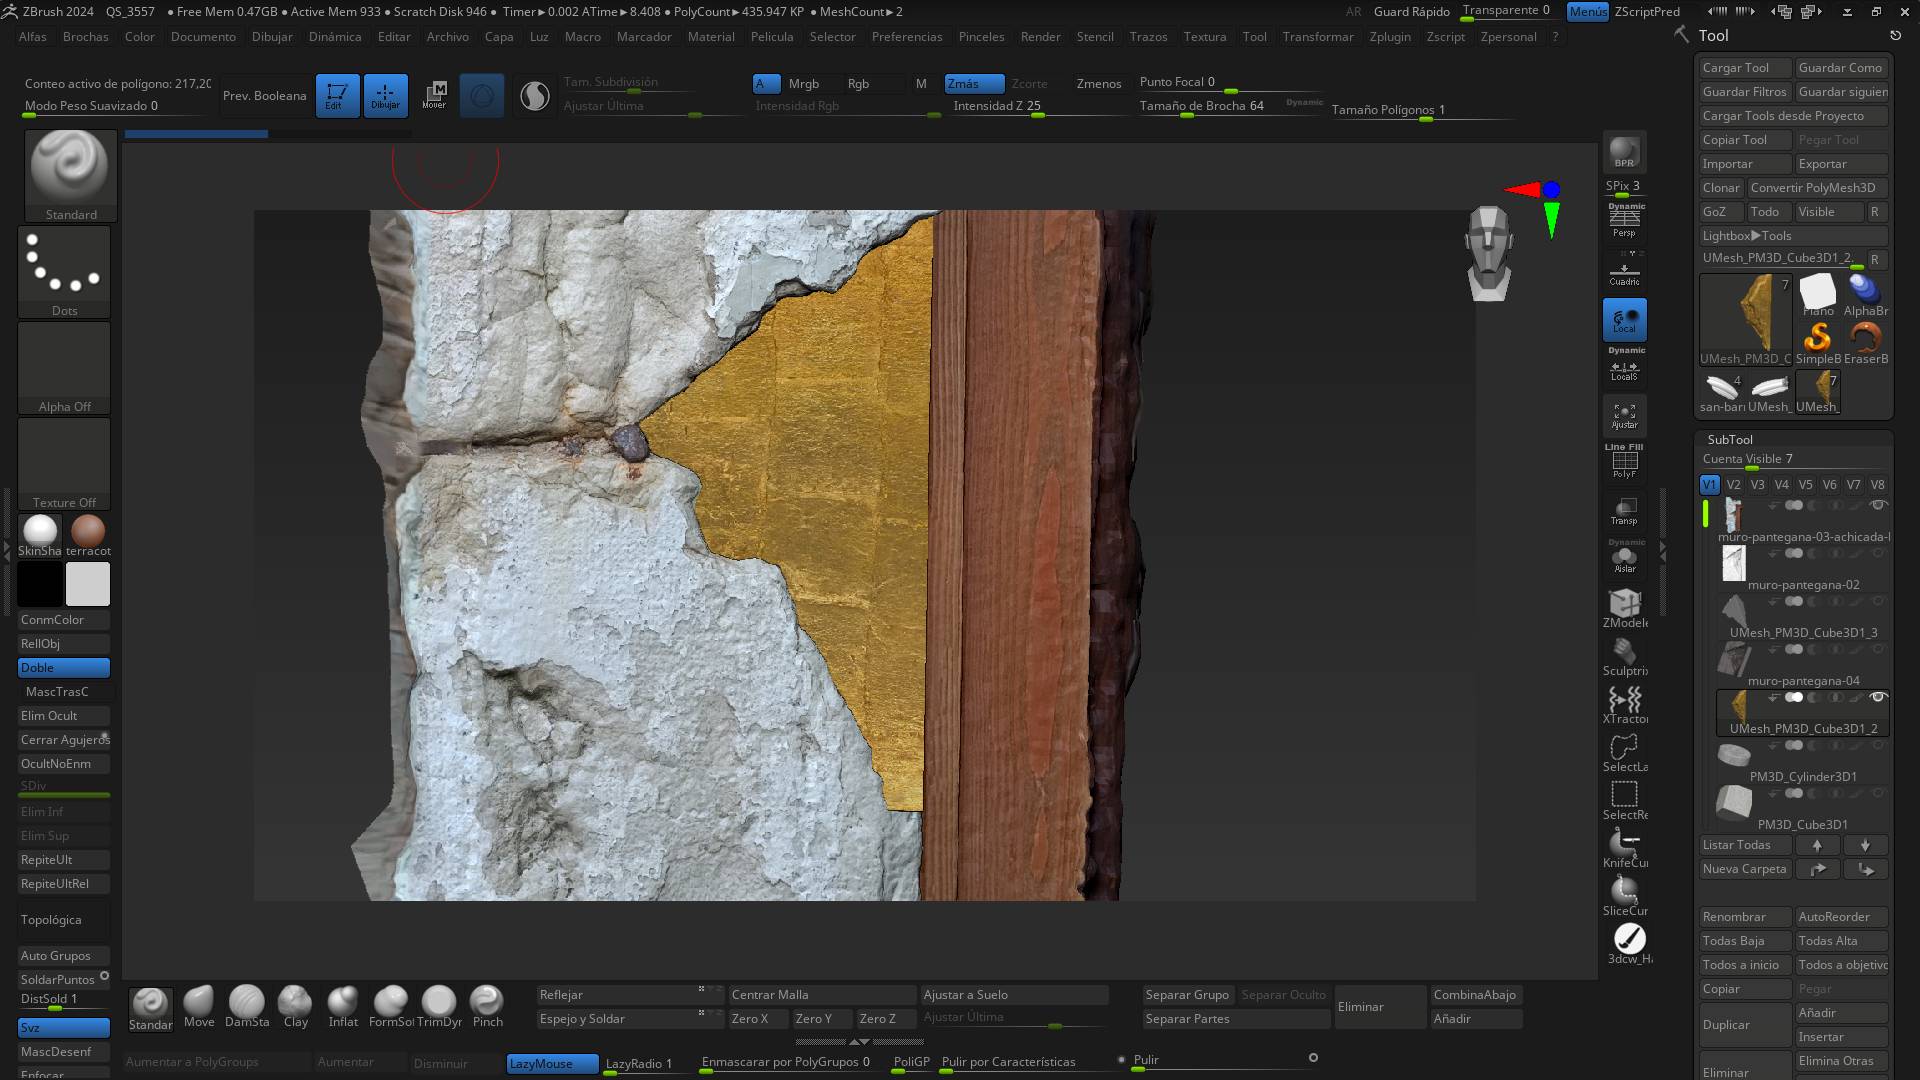This screenshot has height=1080, width=1920.
Task: Activate the KnifeCurve tool icon
Action: point(1624,845)
